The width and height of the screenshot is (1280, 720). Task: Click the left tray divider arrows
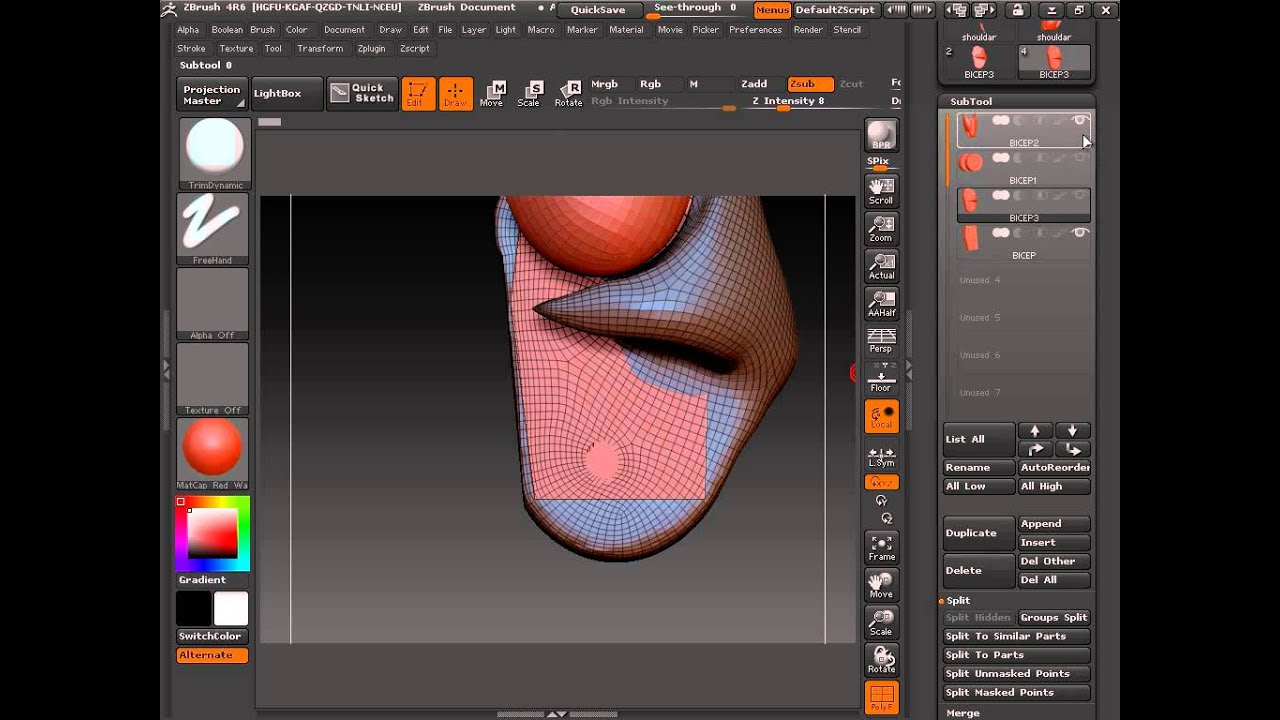click(166, 370)
